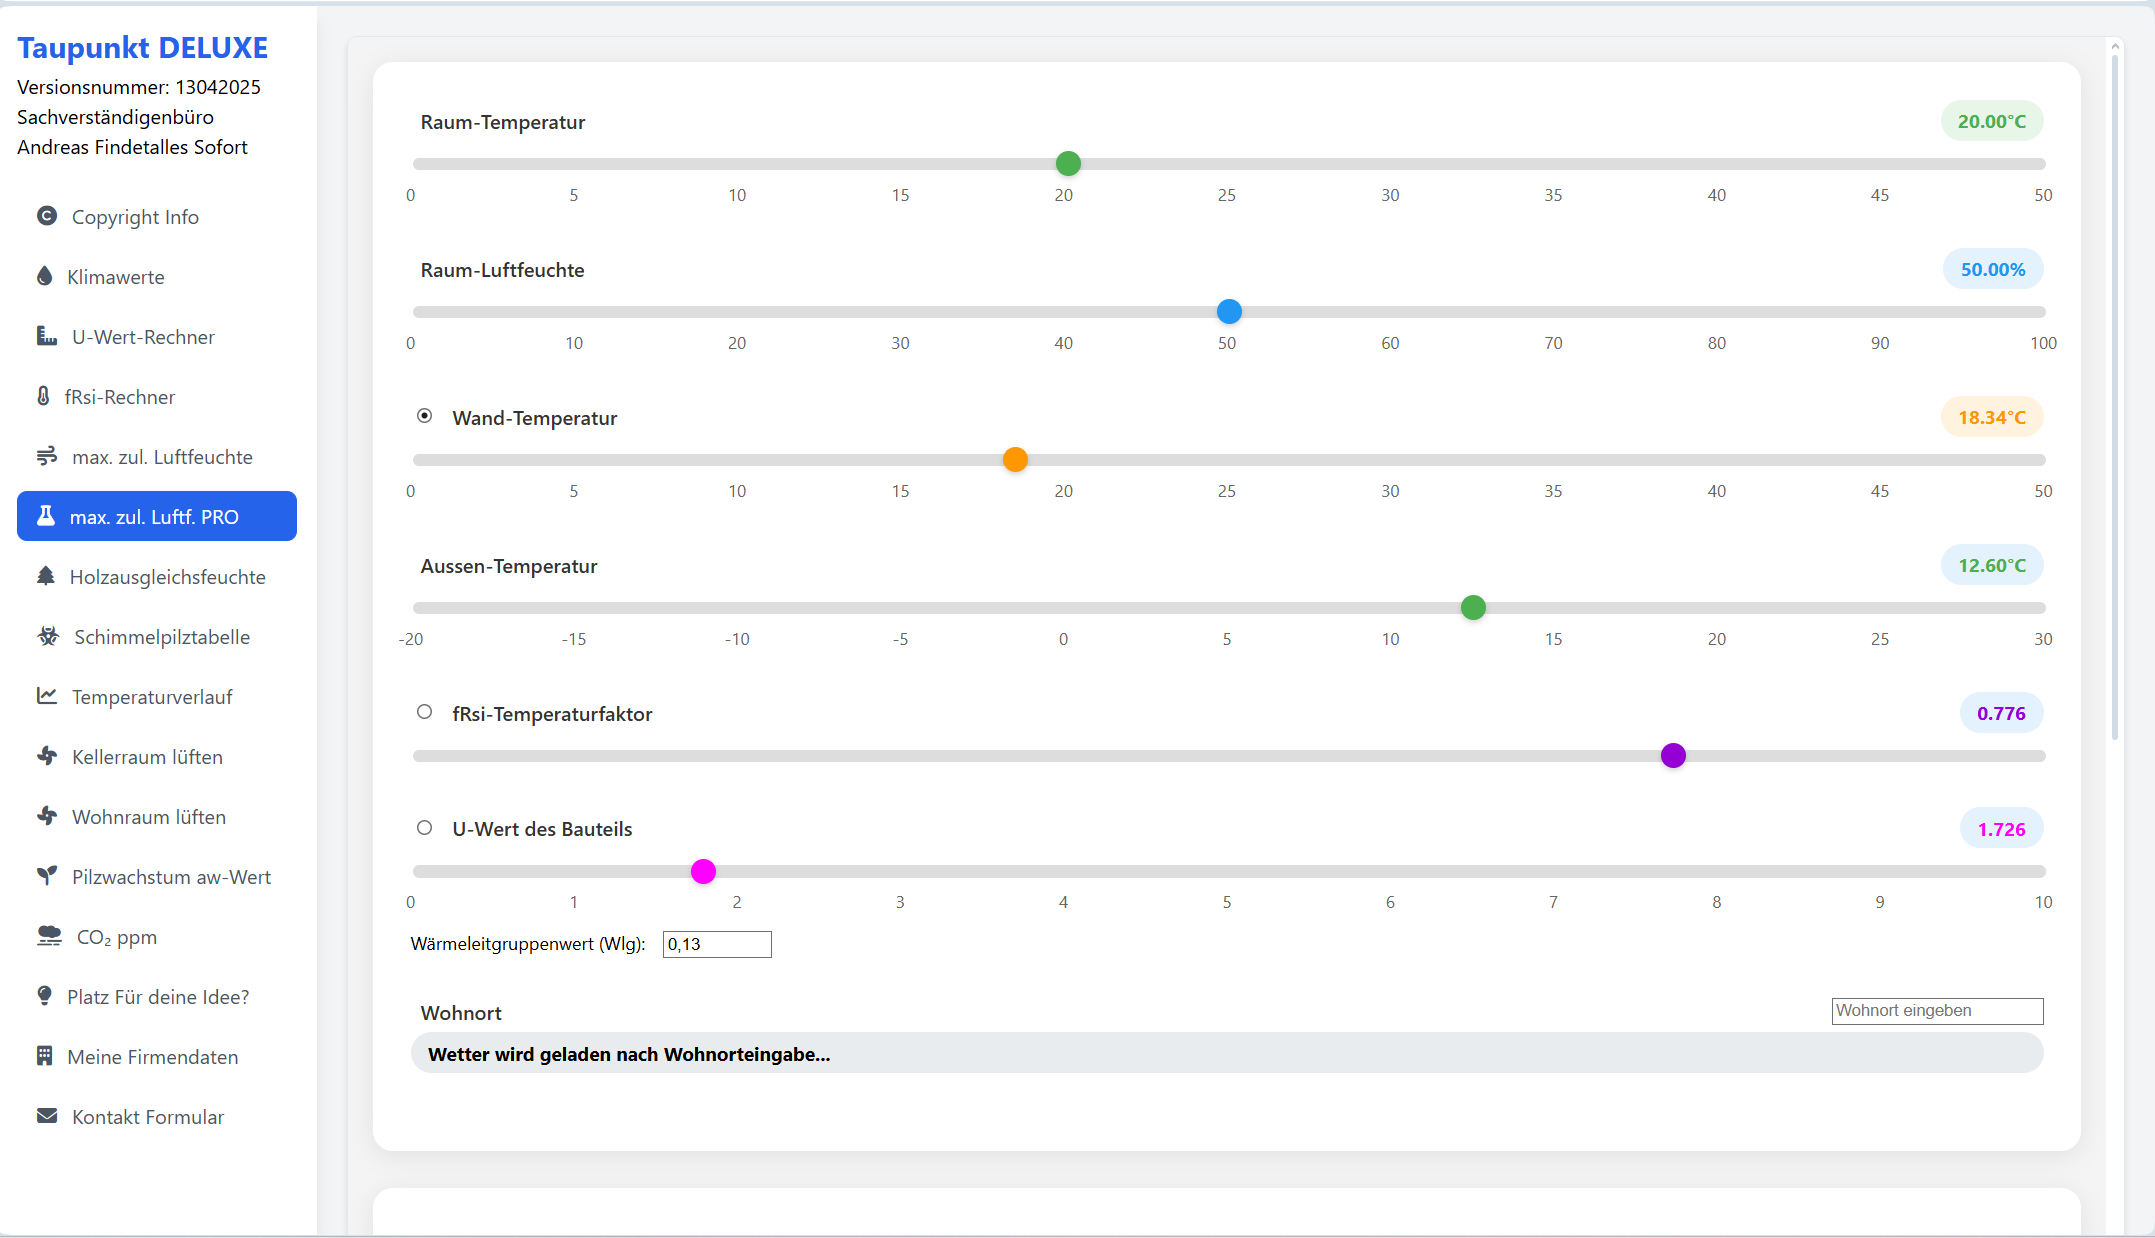Open Platz Für deine Idee?

coord(157,997)
